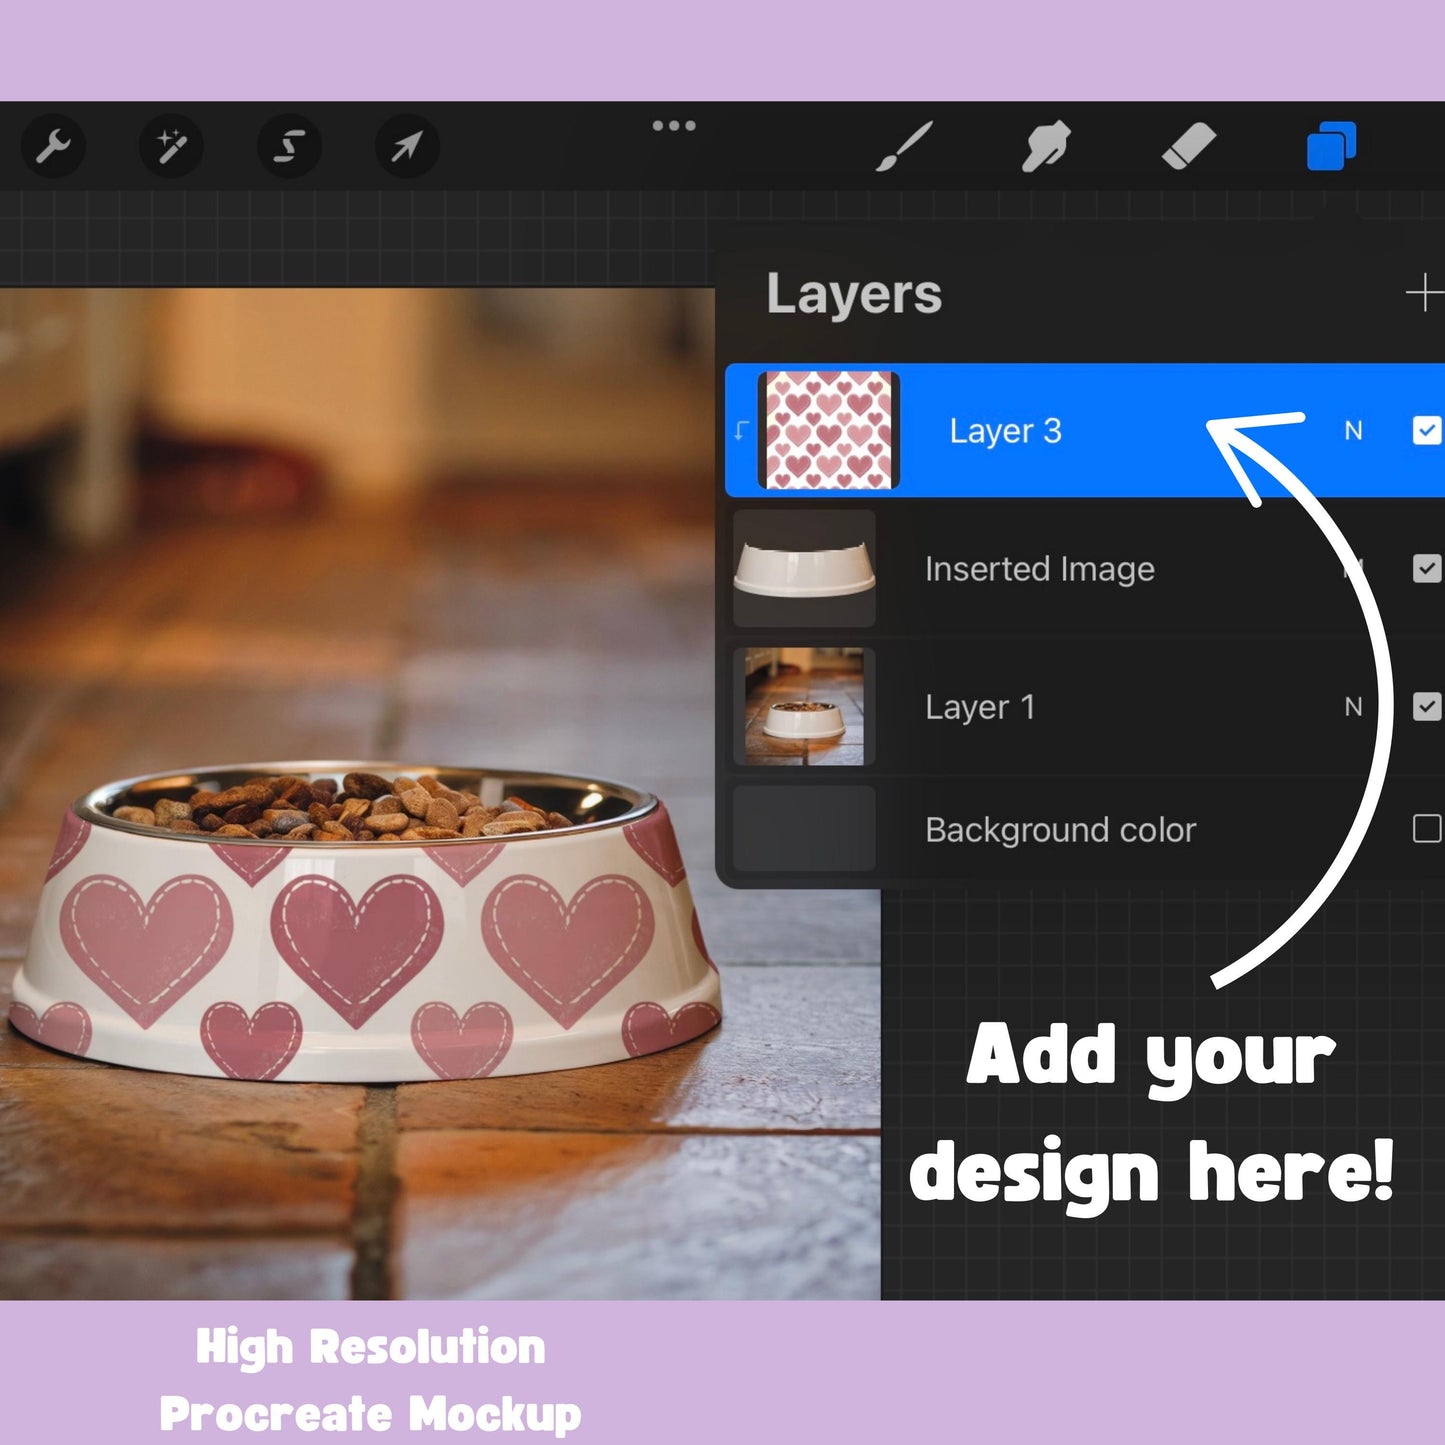Uncheck visibility for Layer 1
Viewport: 1445px width, 1445px height.
point(1426,707)
